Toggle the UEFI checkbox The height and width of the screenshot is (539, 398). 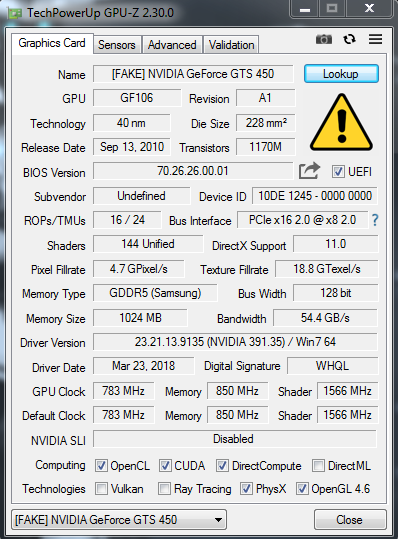pos(338,171)
